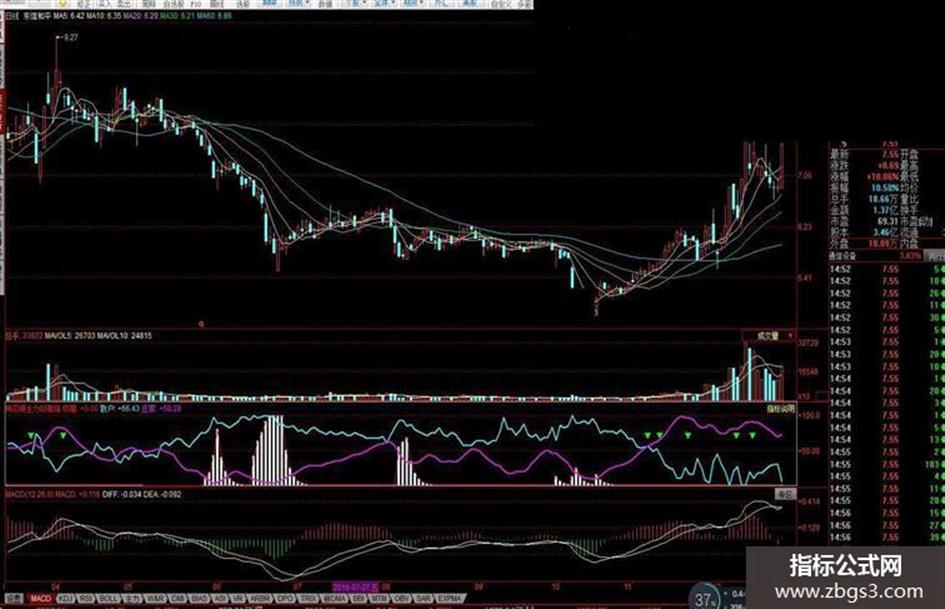The width and height of the screenshot is (945, 609).
Task: Click the MA60 moving average label
Action: click(x=214, y=16)
